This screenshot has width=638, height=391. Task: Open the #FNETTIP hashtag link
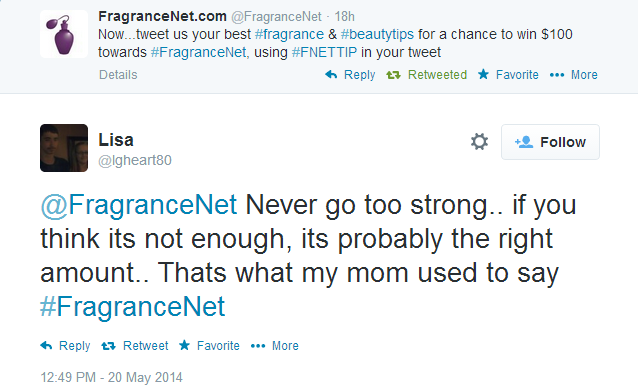pos(324,52)
